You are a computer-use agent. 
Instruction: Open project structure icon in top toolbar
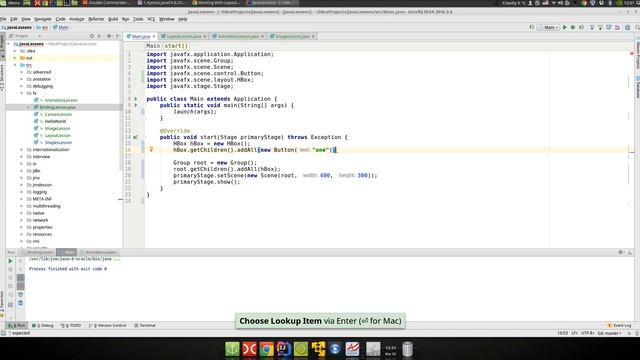(628, 27)
